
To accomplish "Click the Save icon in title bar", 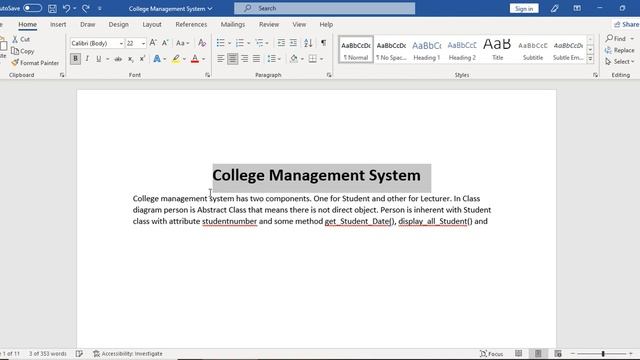I will click(x=52, y=8).
